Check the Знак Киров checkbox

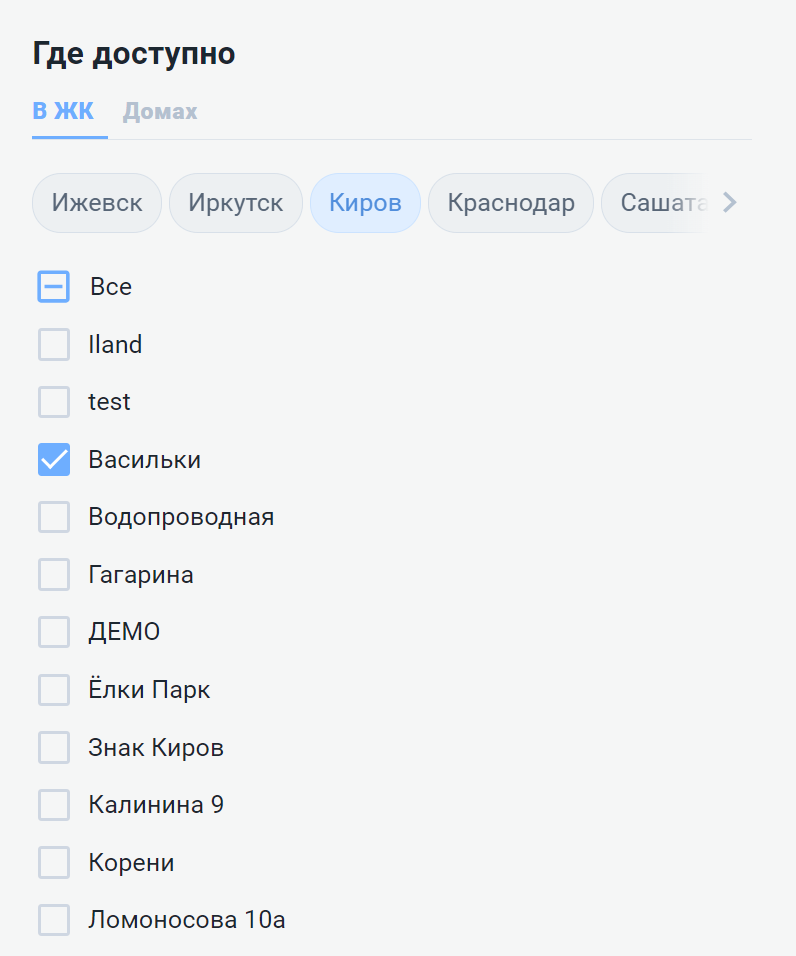point(54,747)
